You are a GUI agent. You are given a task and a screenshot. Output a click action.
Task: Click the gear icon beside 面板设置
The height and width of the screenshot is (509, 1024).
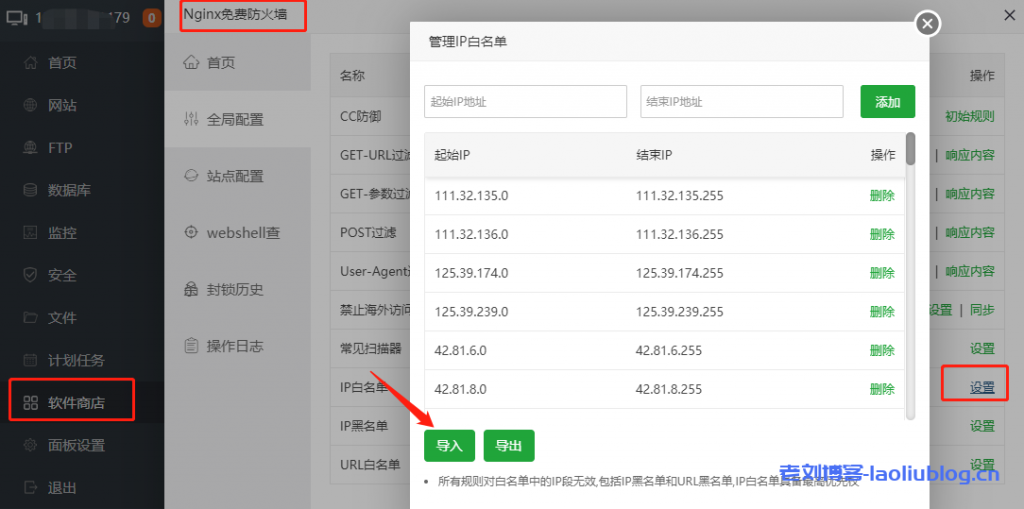30,446
